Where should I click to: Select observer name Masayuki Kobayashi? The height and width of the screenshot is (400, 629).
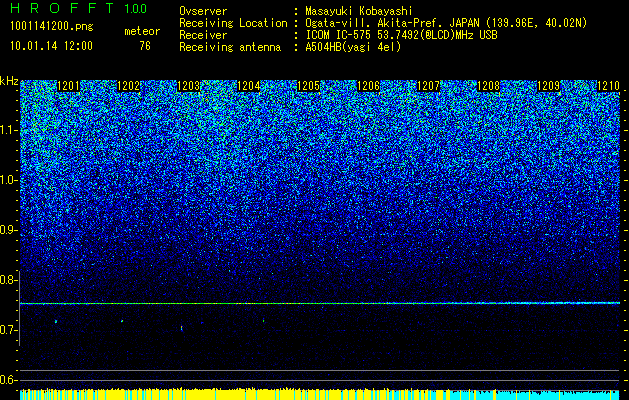pos(358,11)
